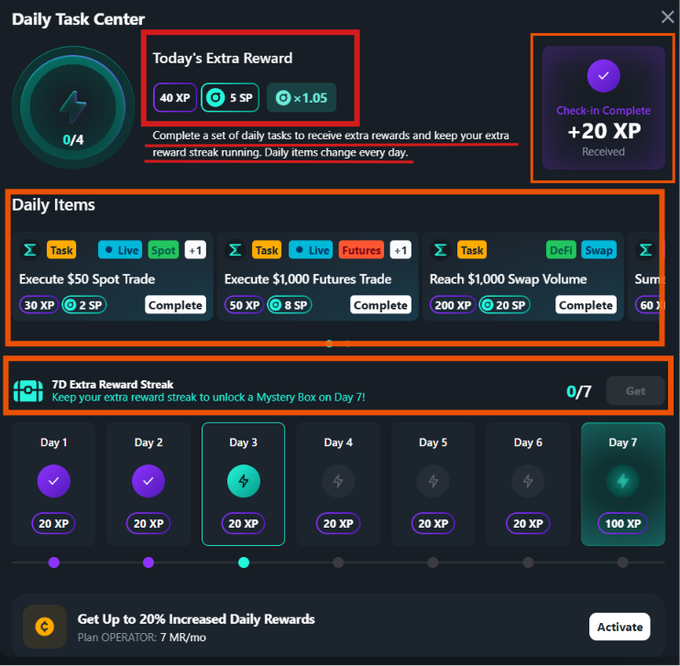Click the x1.05 multiplier badge

[301, 98]
